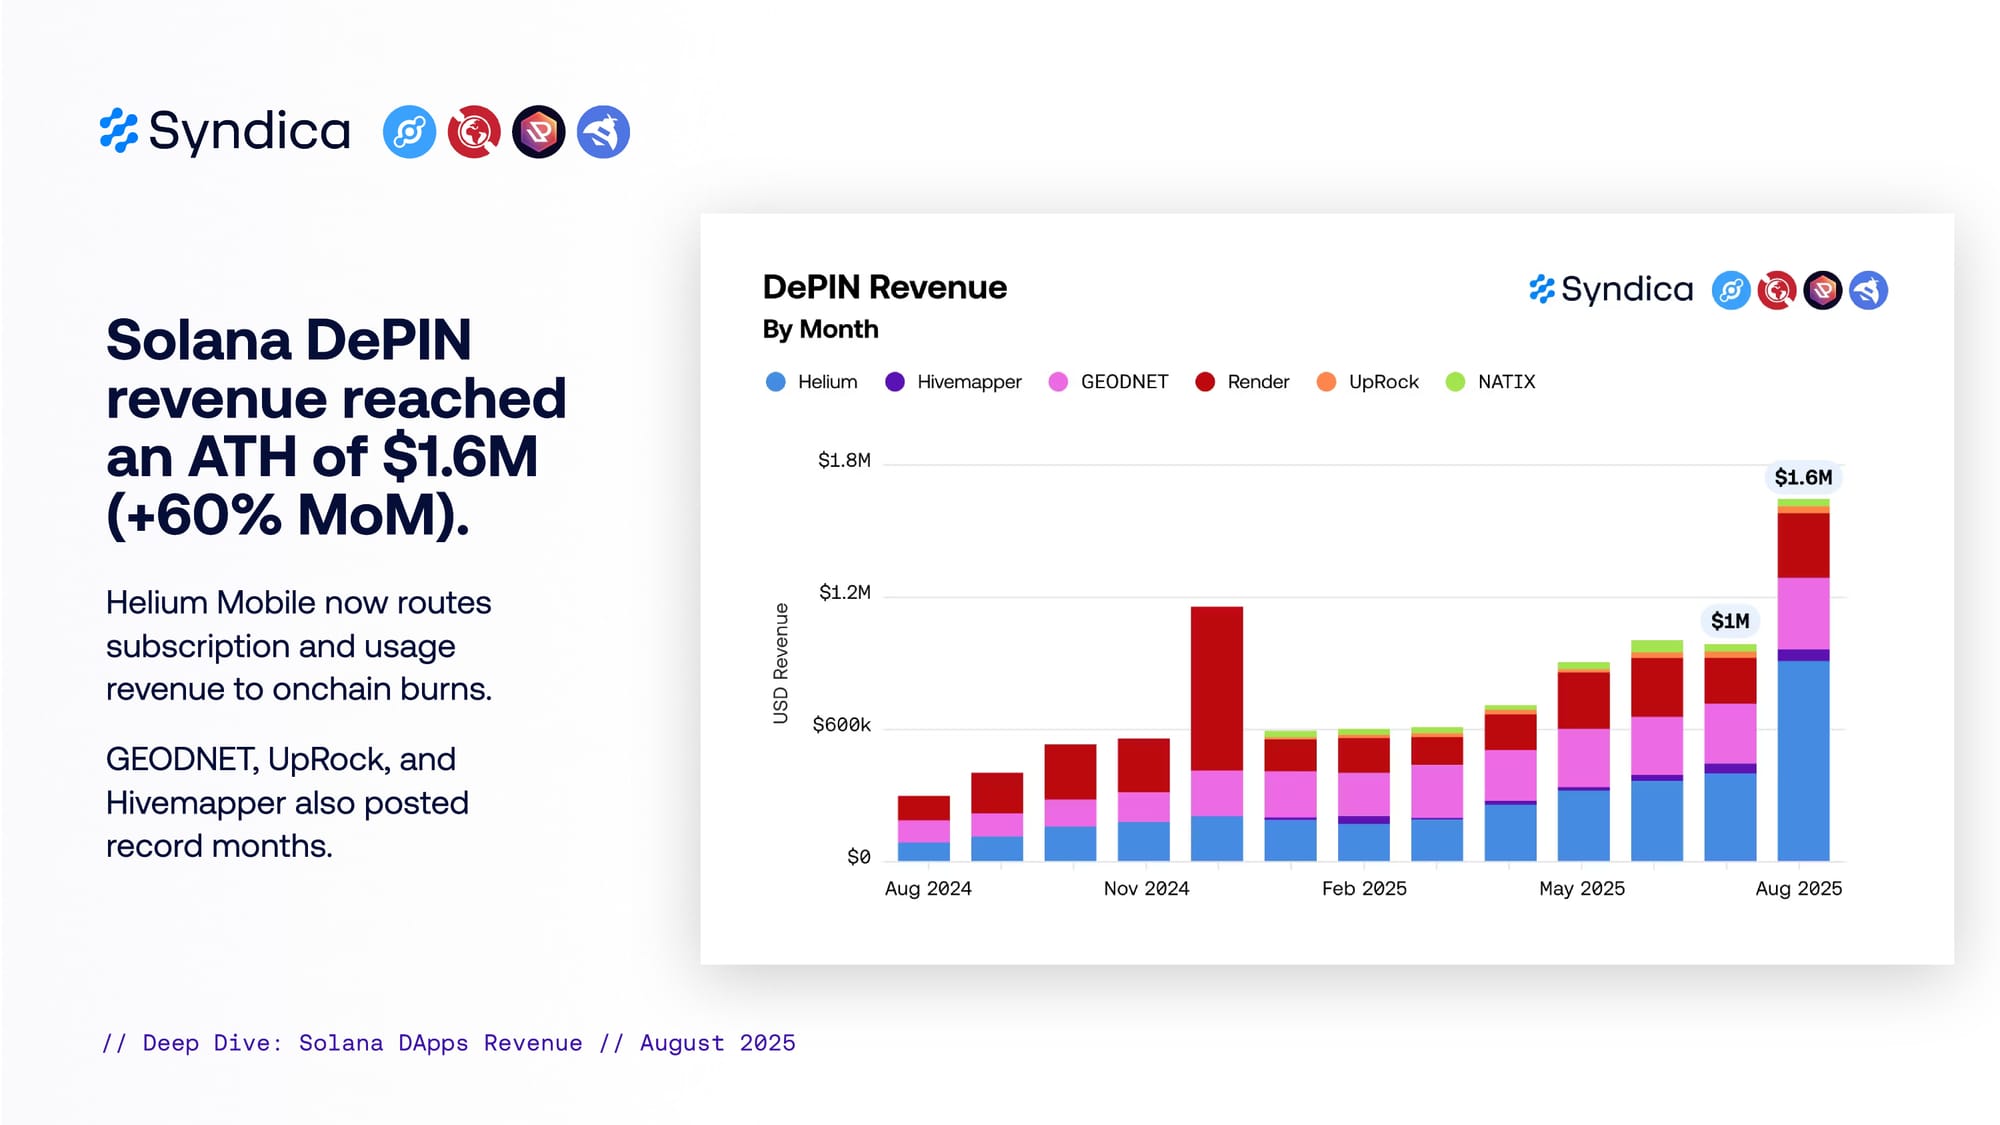Image resolution: width=2000 pixels, height=1125 pixels.
Task: Click the pink GEODNET segment of Aug 2025 bar
Action: 1803,614
